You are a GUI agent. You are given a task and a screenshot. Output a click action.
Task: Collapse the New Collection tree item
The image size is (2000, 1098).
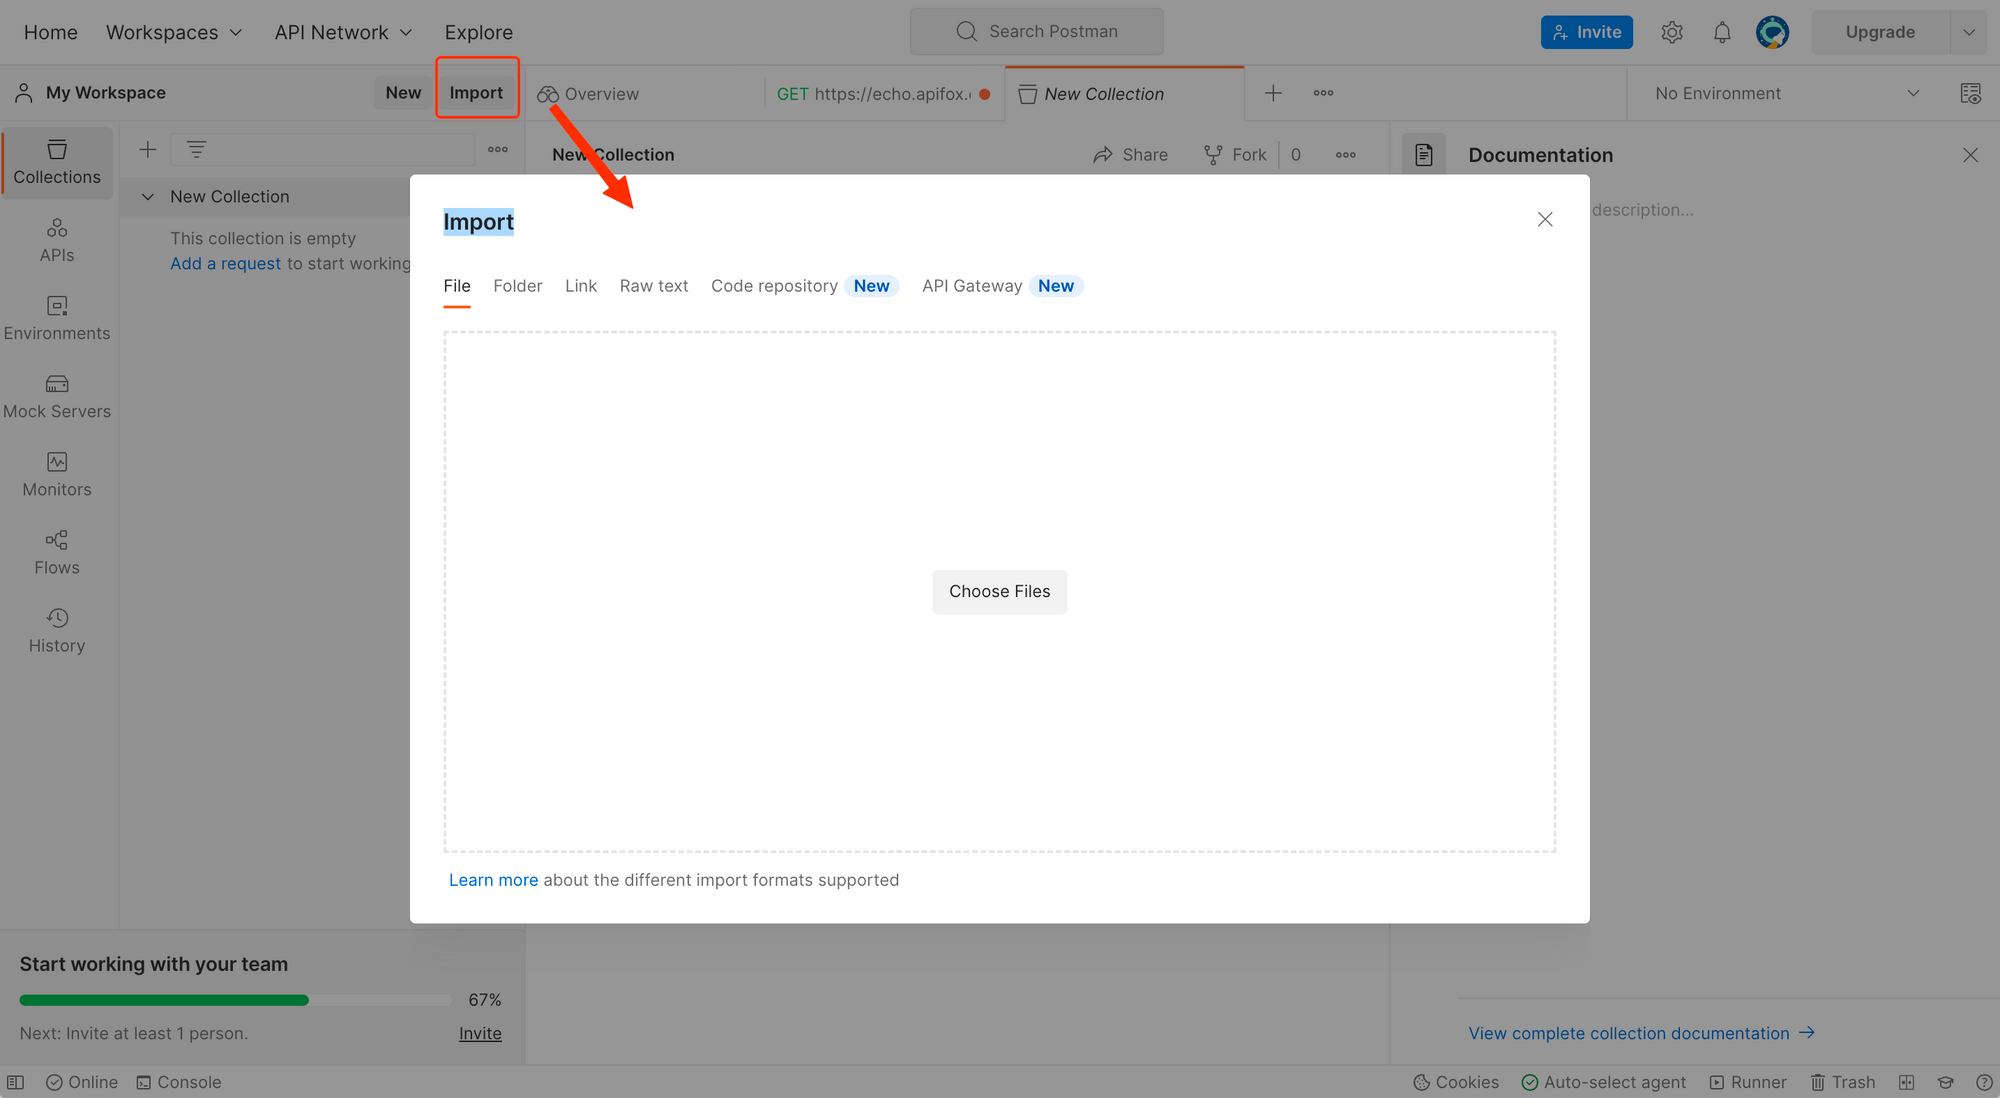coord(148,197)
